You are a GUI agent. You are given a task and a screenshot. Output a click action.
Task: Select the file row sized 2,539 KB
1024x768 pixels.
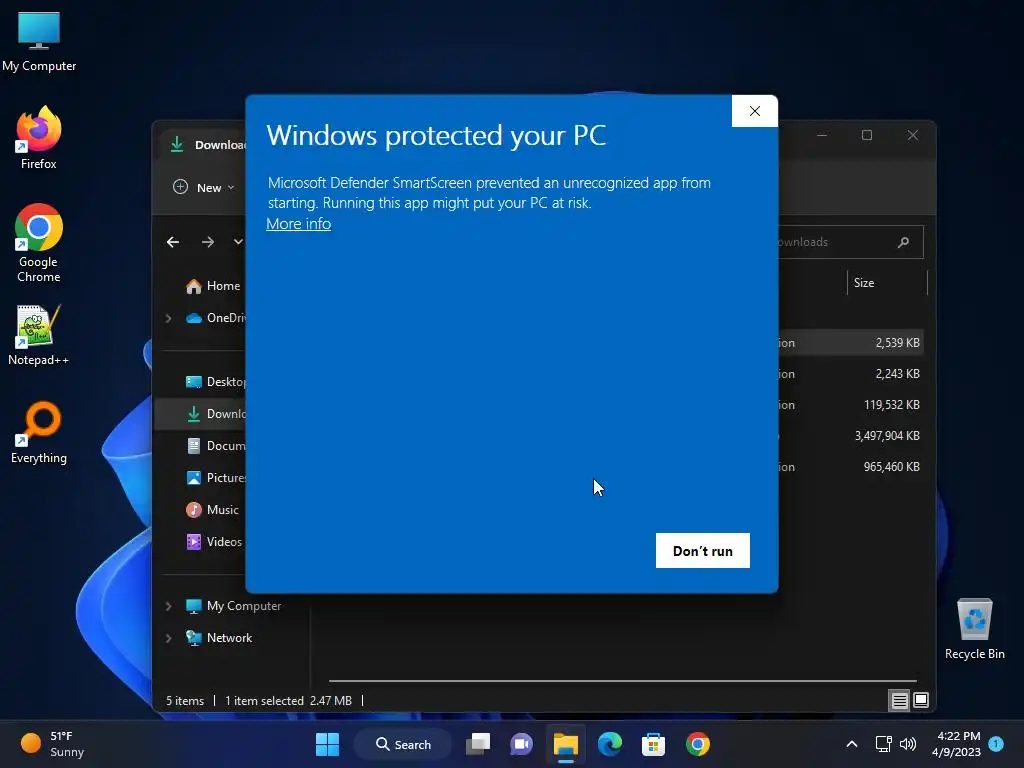pyautogui.click(x=850, y=343)
